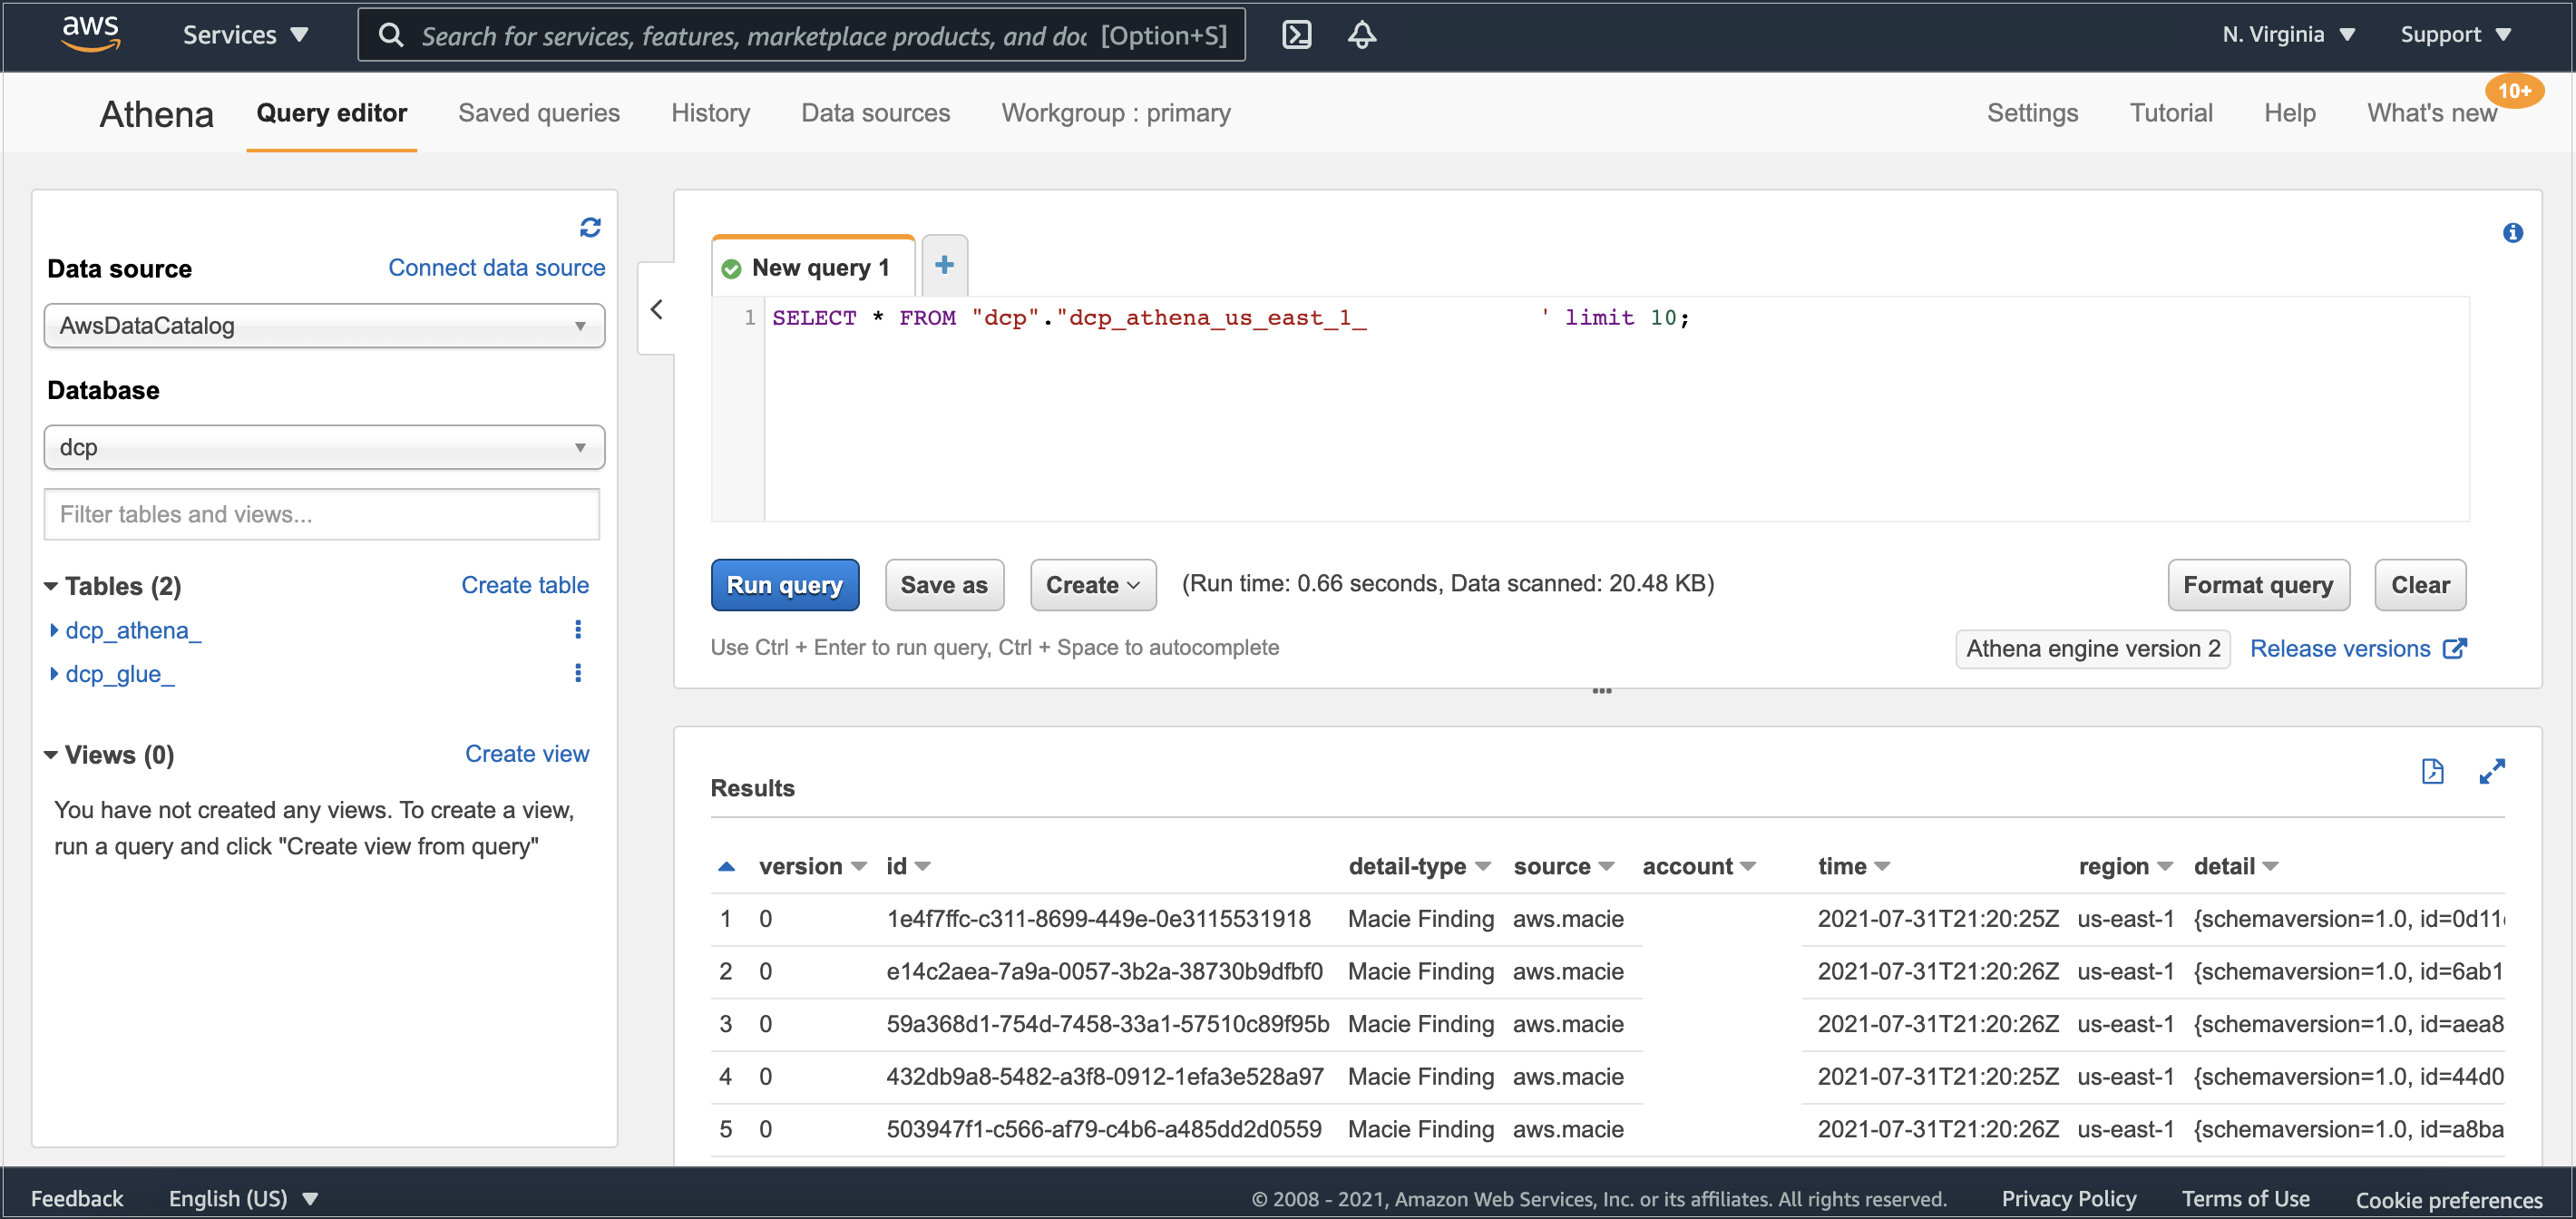Open three-dot menu for dcp_athena_ table
This screenshot has width=2576, height=1219.
coord(577,630)
